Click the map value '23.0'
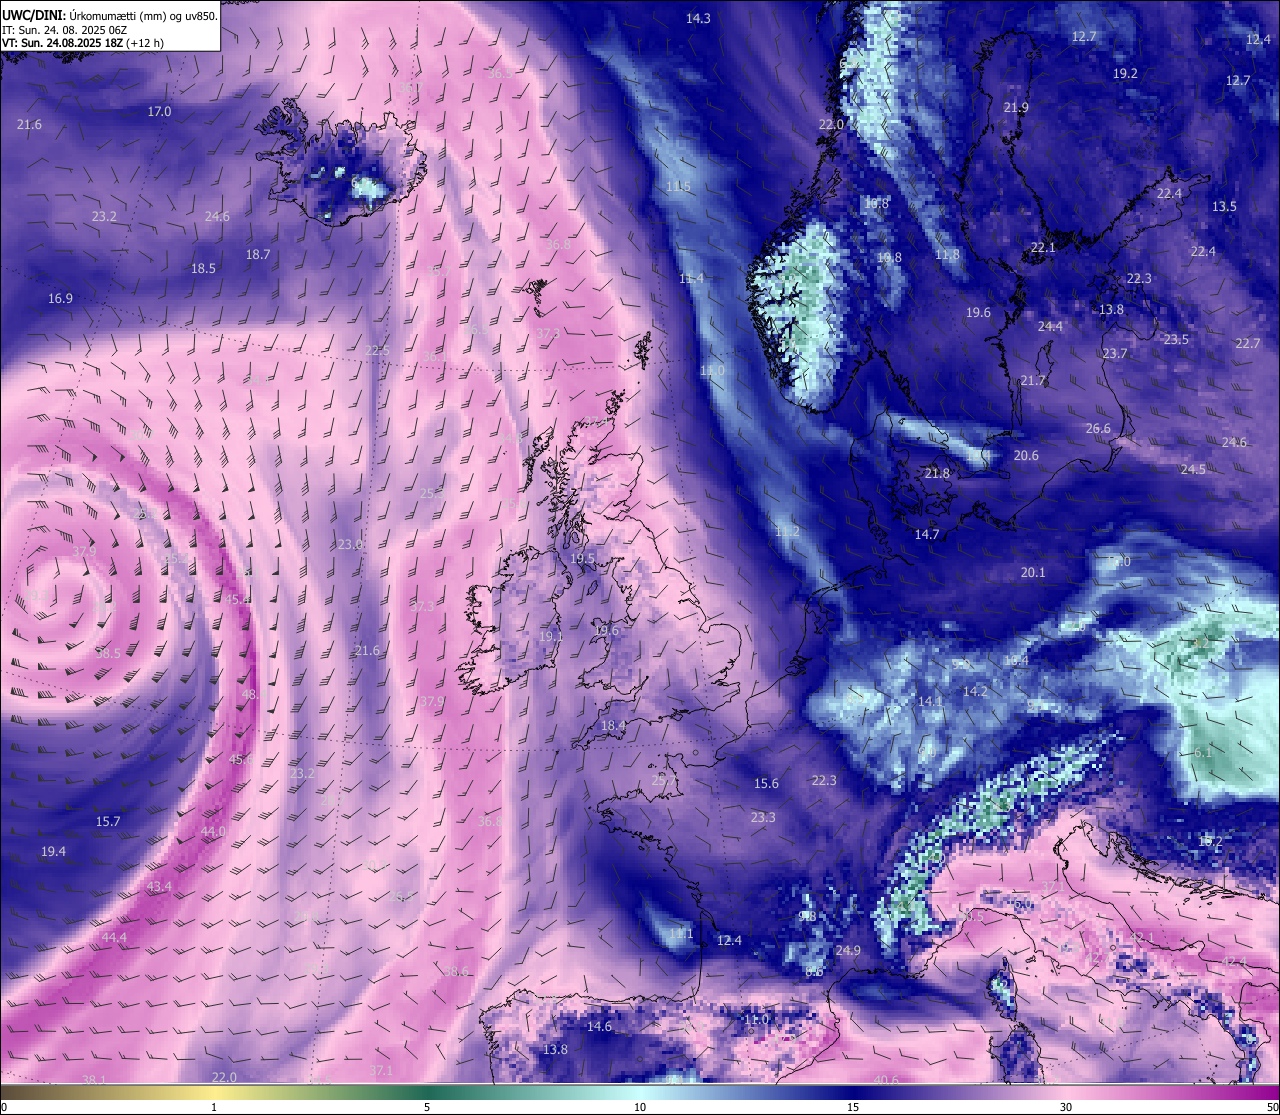 click(x=350, y=545)
